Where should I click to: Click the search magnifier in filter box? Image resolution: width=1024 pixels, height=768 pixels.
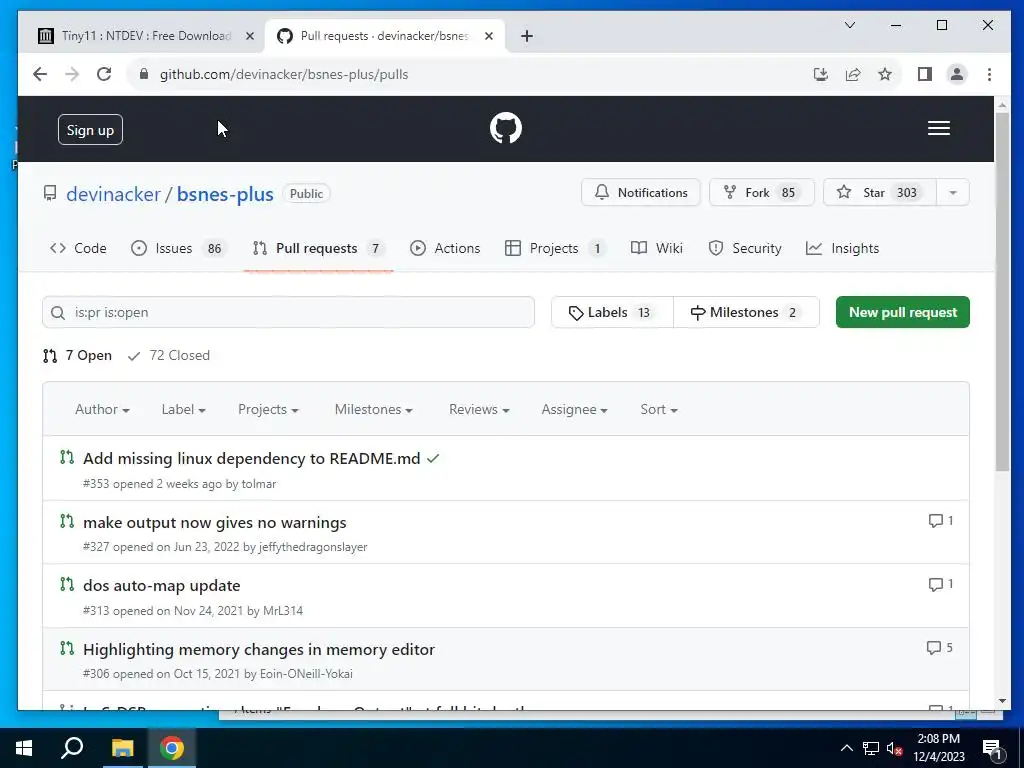point(58,313)
